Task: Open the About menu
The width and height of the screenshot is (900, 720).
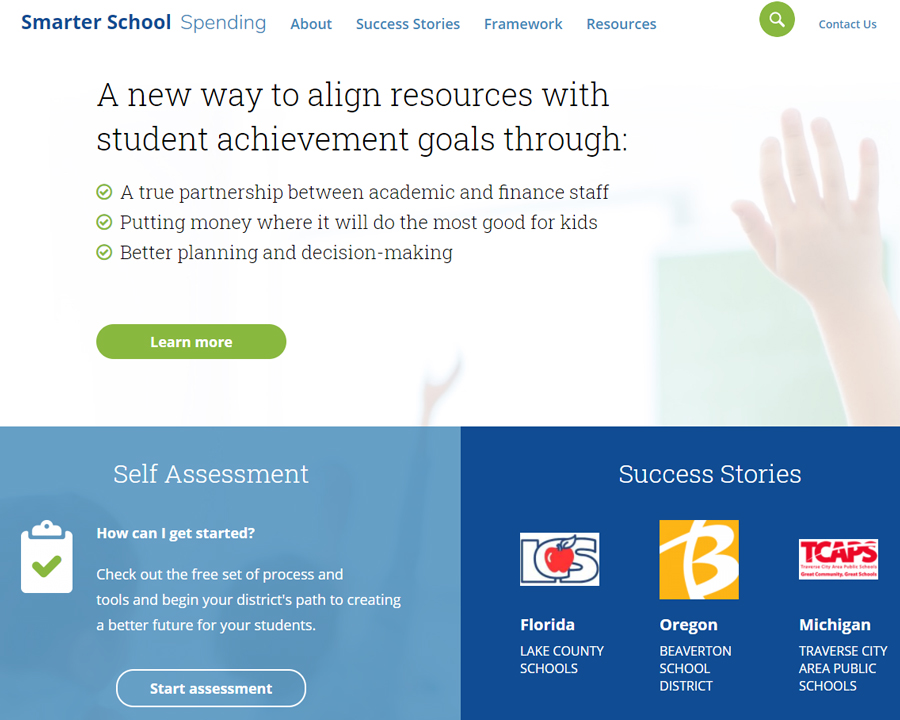Action: [311, 24]
